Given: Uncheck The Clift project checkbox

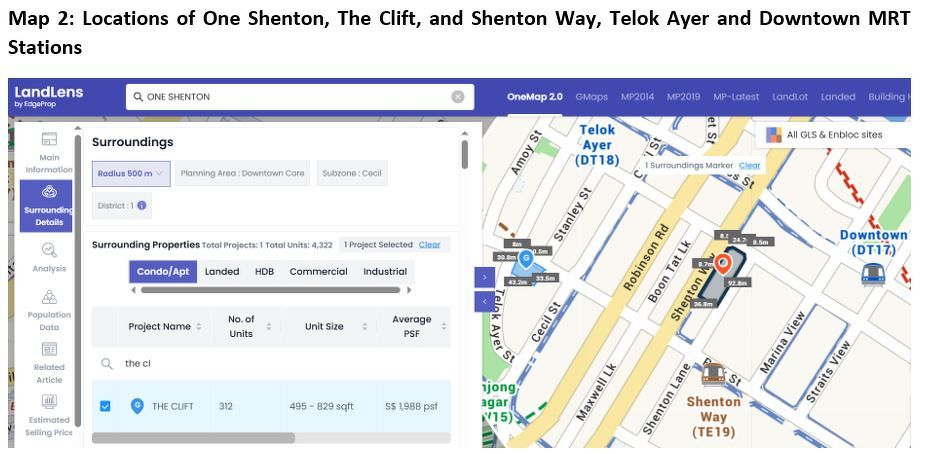Looking at the screenshot, I should [x=106, y=406].
